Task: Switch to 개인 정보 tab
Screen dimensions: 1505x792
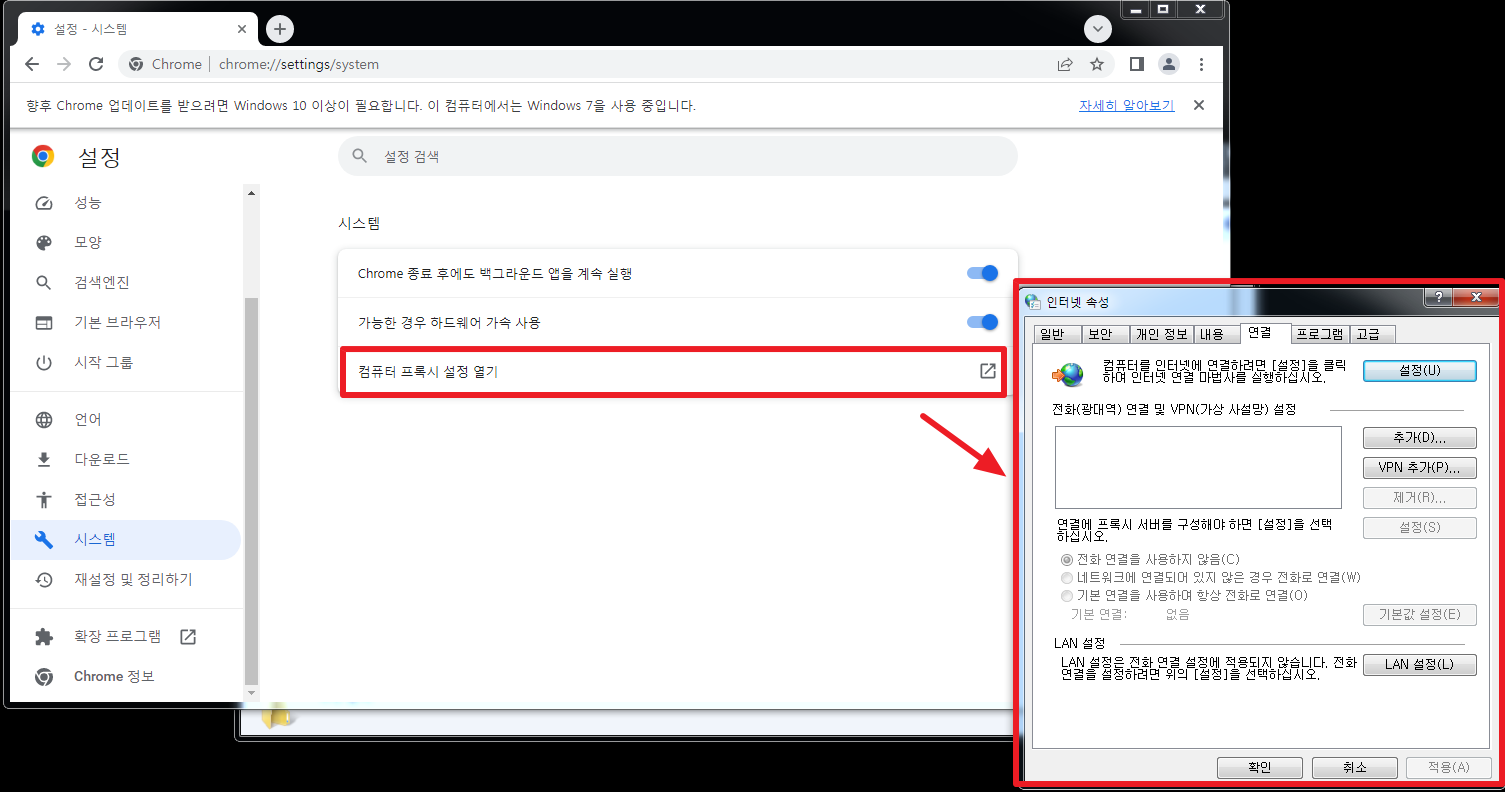Action: coord(1162,334)
